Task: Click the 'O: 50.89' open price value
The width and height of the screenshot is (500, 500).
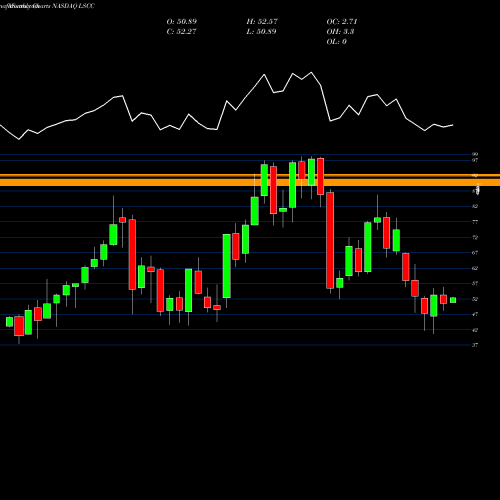Action: click(x=182, y=22)
